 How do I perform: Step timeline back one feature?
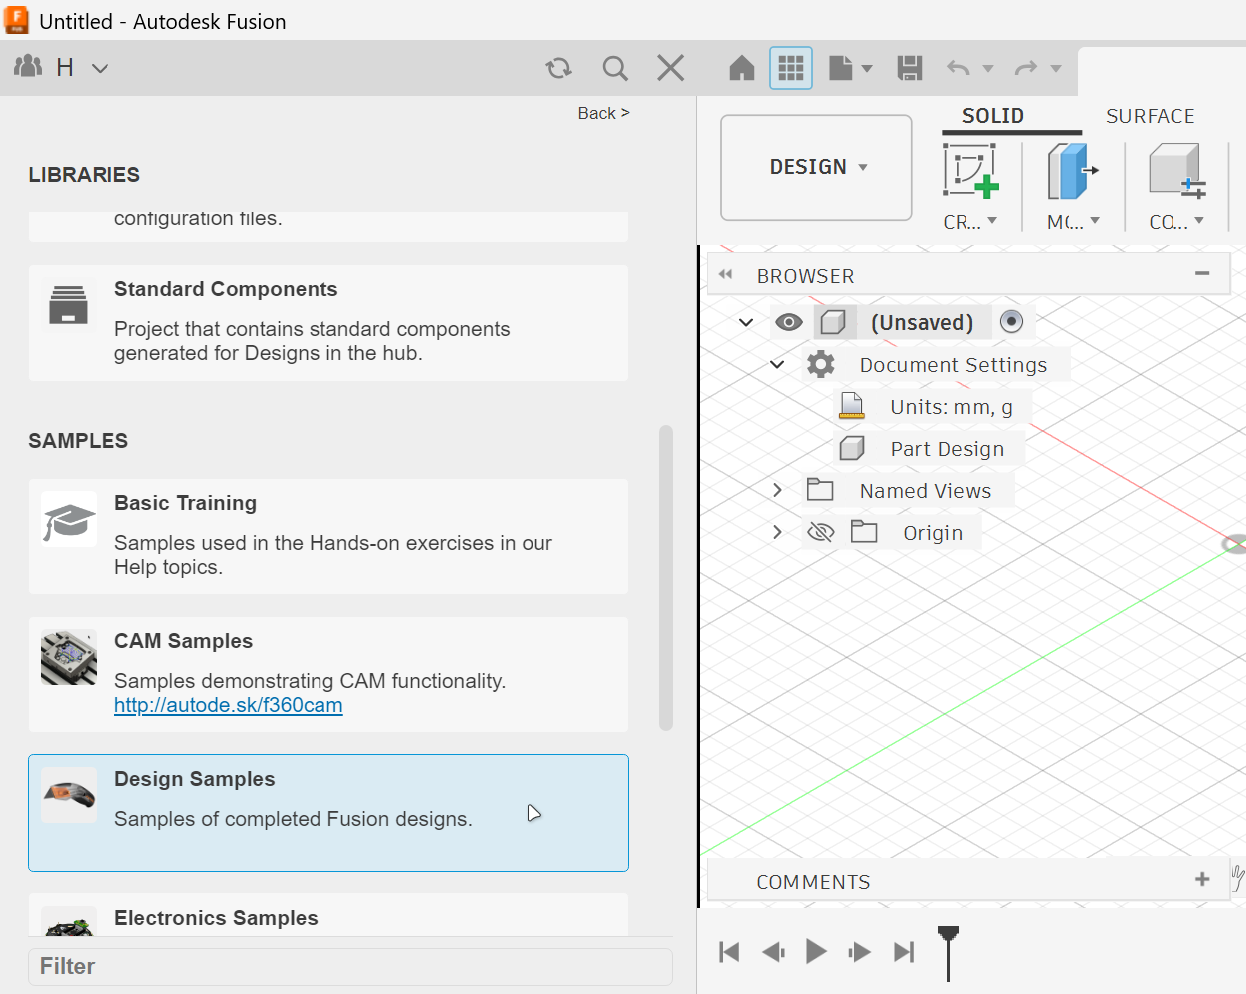click(773, 952)
